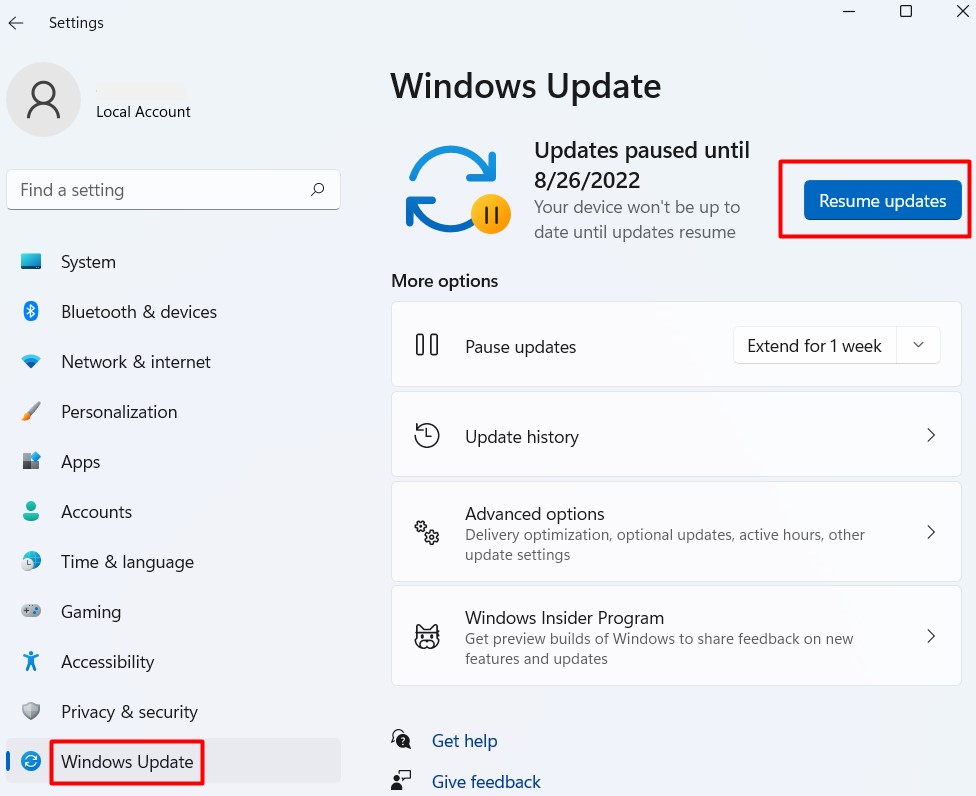Click the user profile avatar icon
Screen dimensions: 976x796
click(x=43, y=99)
